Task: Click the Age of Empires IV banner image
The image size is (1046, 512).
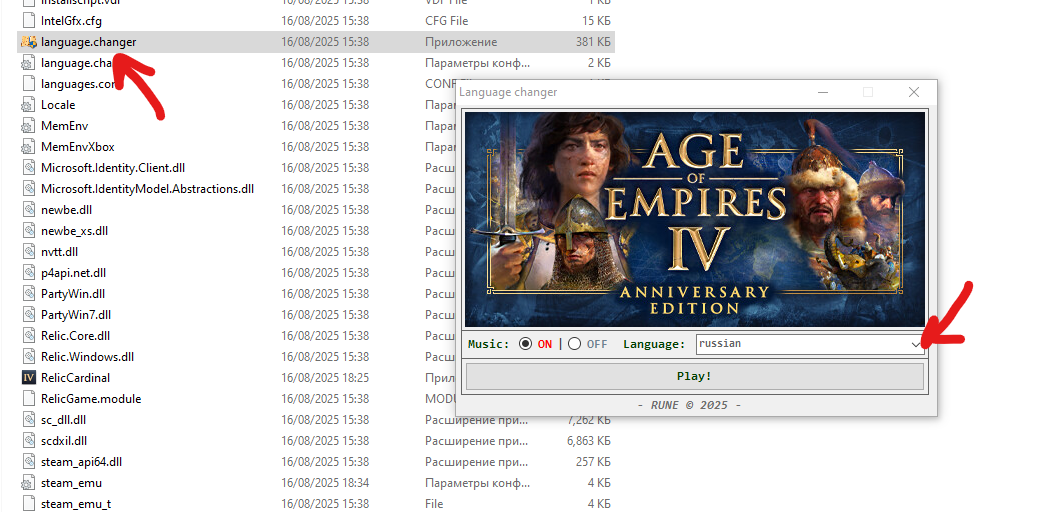Action: point(697,216)
